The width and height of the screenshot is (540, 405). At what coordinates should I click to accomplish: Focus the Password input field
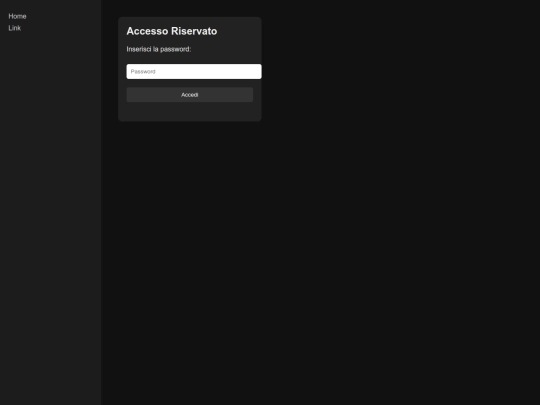click(x=194, y=72)
